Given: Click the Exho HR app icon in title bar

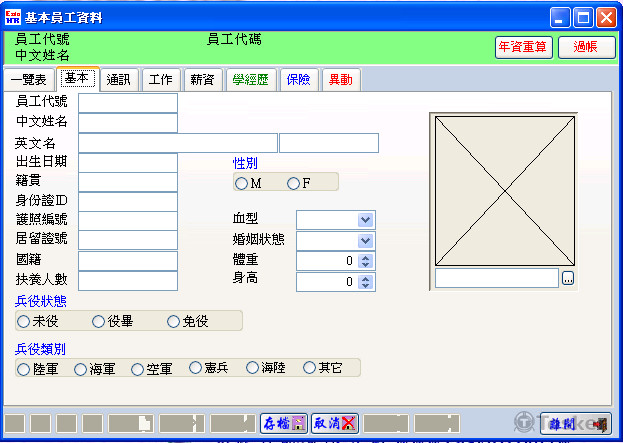Looking at the screenshot, I should 13,17.
